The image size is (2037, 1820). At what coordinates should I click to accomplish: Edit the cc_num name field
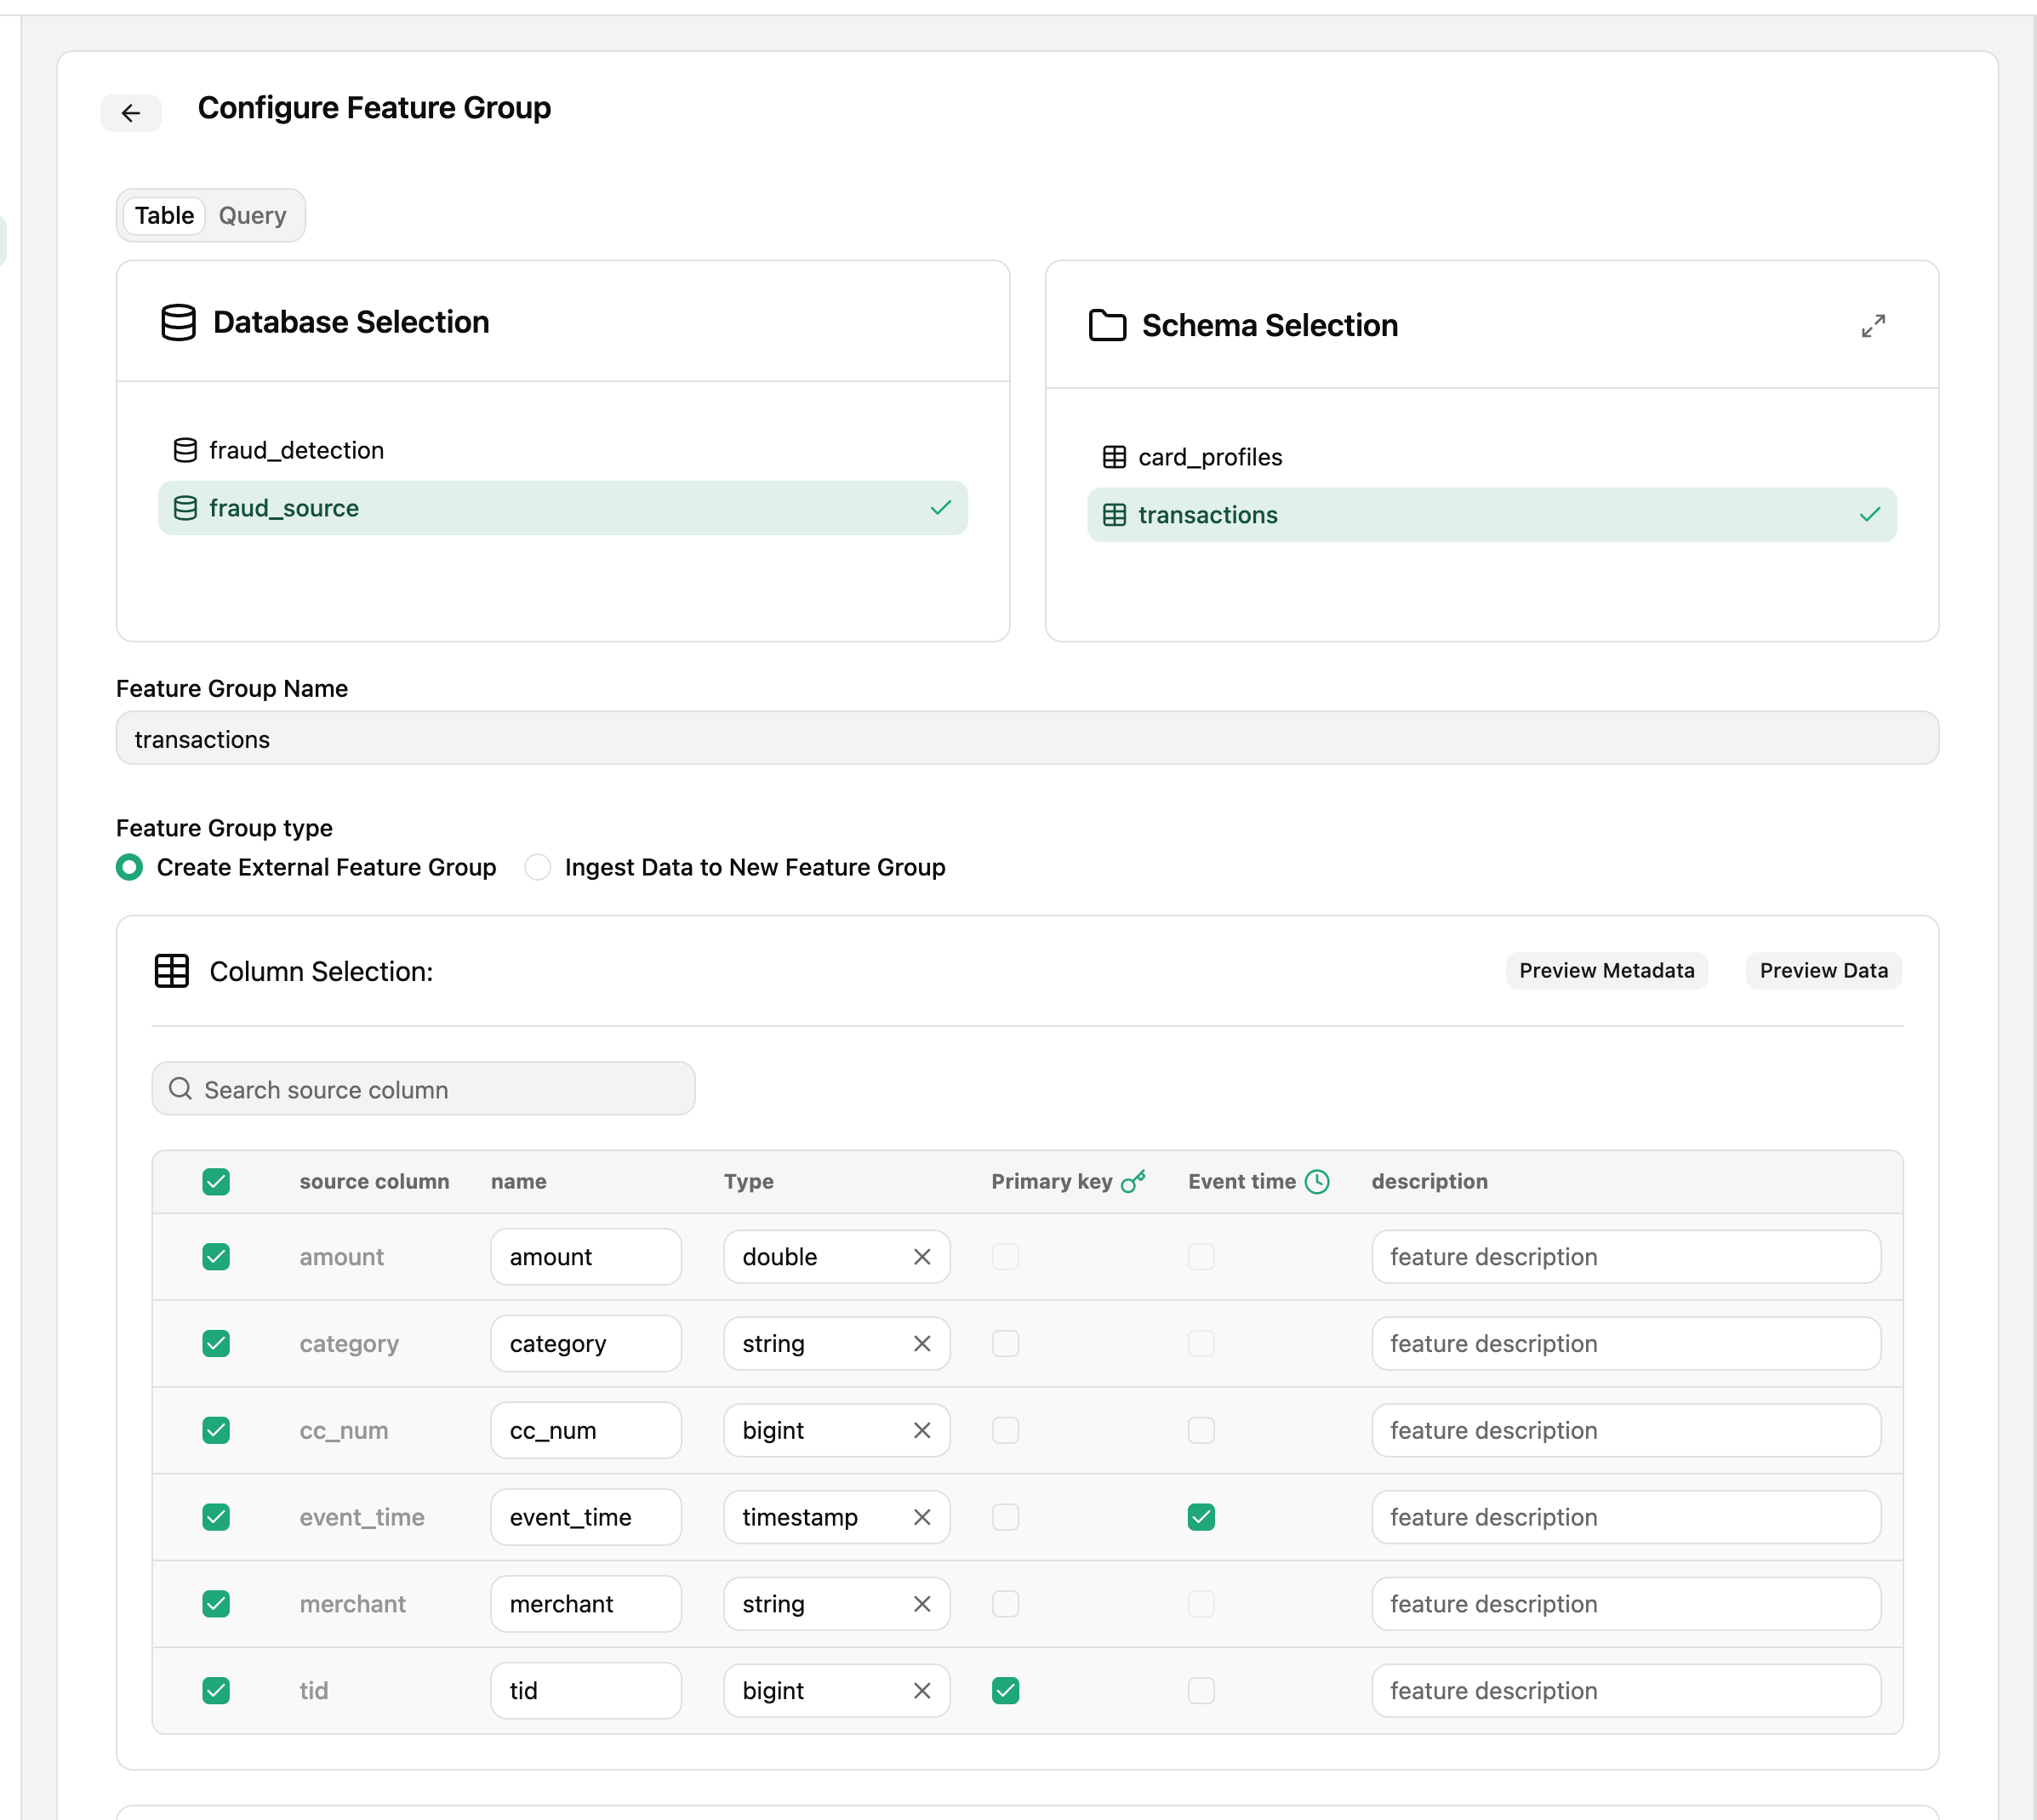click(x=586, y=1431)
